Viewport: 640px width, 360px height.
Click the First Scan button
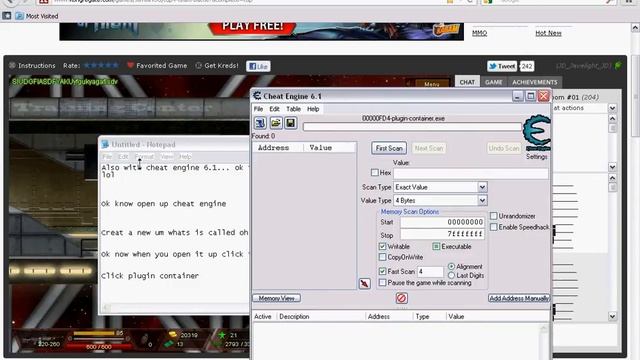tap(389, 148)
